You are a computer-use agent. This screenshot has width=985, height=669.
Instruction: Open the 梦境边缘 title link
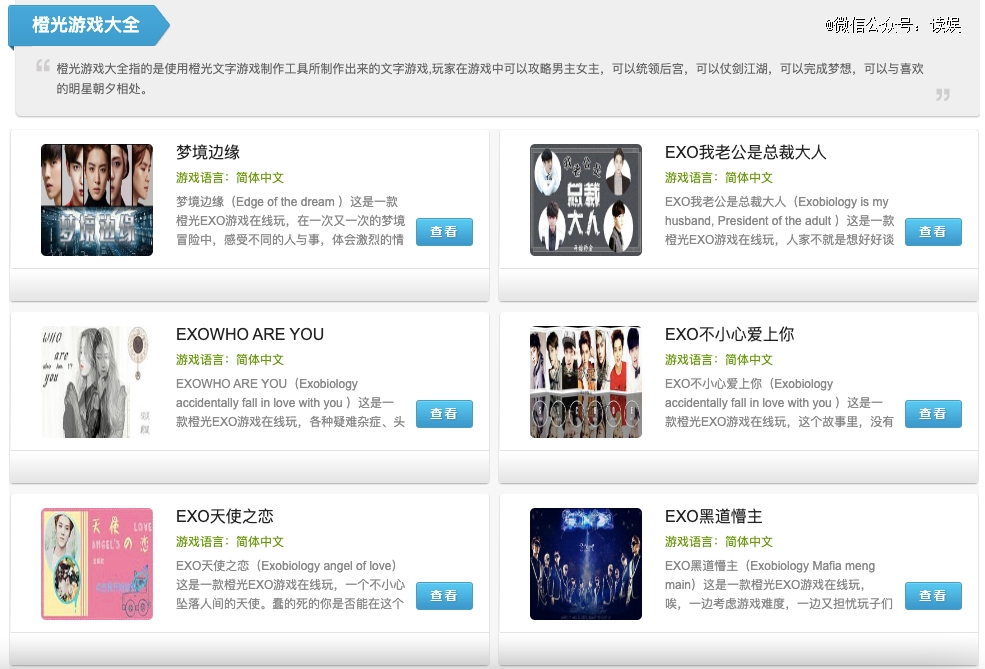(x=208, y=152)
